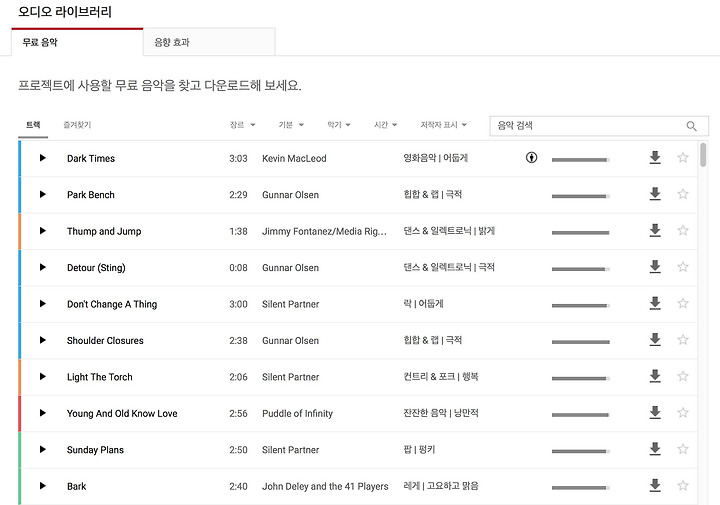Image resolution: width=720 pixels, height=505 pixels.
Task: Click the 음악 검색 search field
Action: point(585,126)
